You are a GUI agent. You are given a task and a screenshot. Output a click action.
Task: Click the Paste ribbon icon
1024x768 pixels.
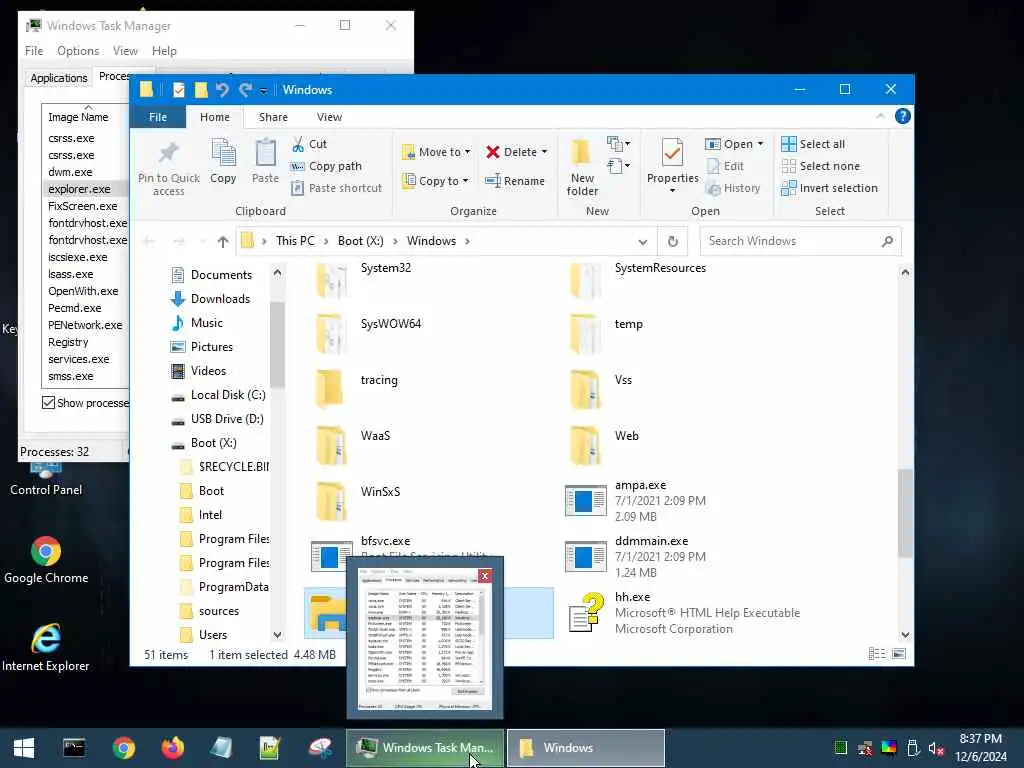(265, 152)
